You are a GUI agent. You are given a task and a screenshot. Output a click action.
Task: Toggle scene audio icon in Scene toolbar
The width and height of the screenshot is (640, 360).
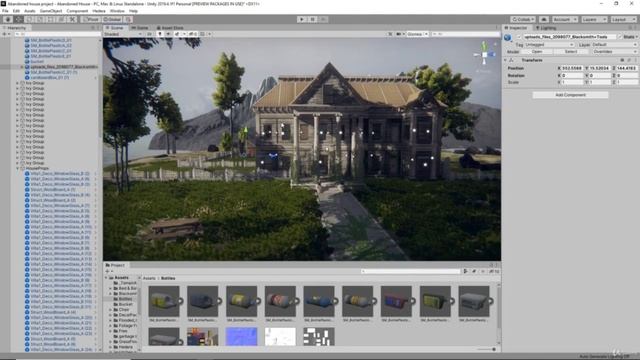click(x=168, y=34)
